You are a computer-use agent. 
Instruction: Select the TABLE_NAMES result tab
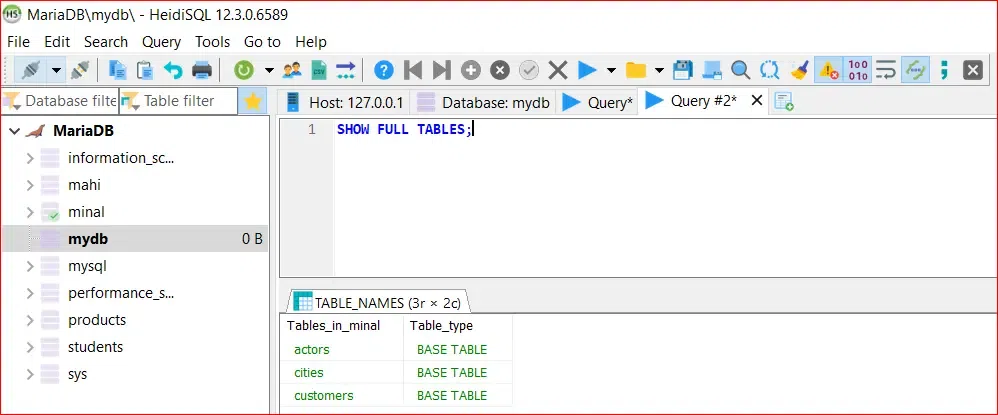[x=380, y=303]
